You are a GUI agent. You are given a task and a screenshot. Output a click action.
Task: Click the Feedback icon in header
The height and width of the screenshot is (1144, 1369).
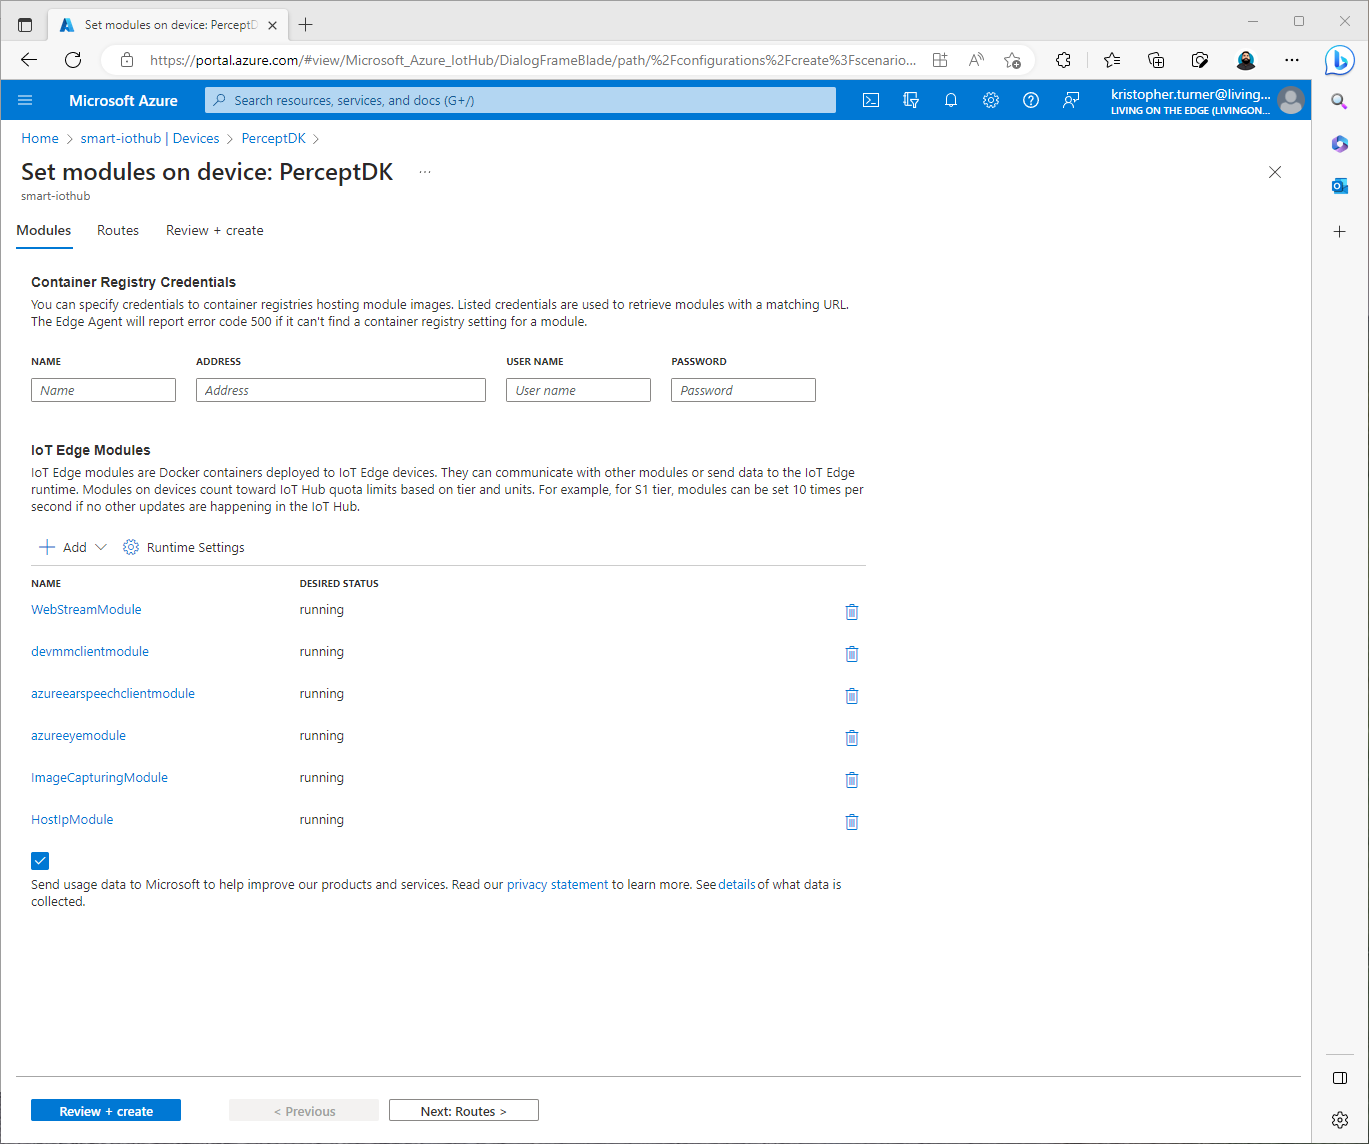(x=1071, y=100)
